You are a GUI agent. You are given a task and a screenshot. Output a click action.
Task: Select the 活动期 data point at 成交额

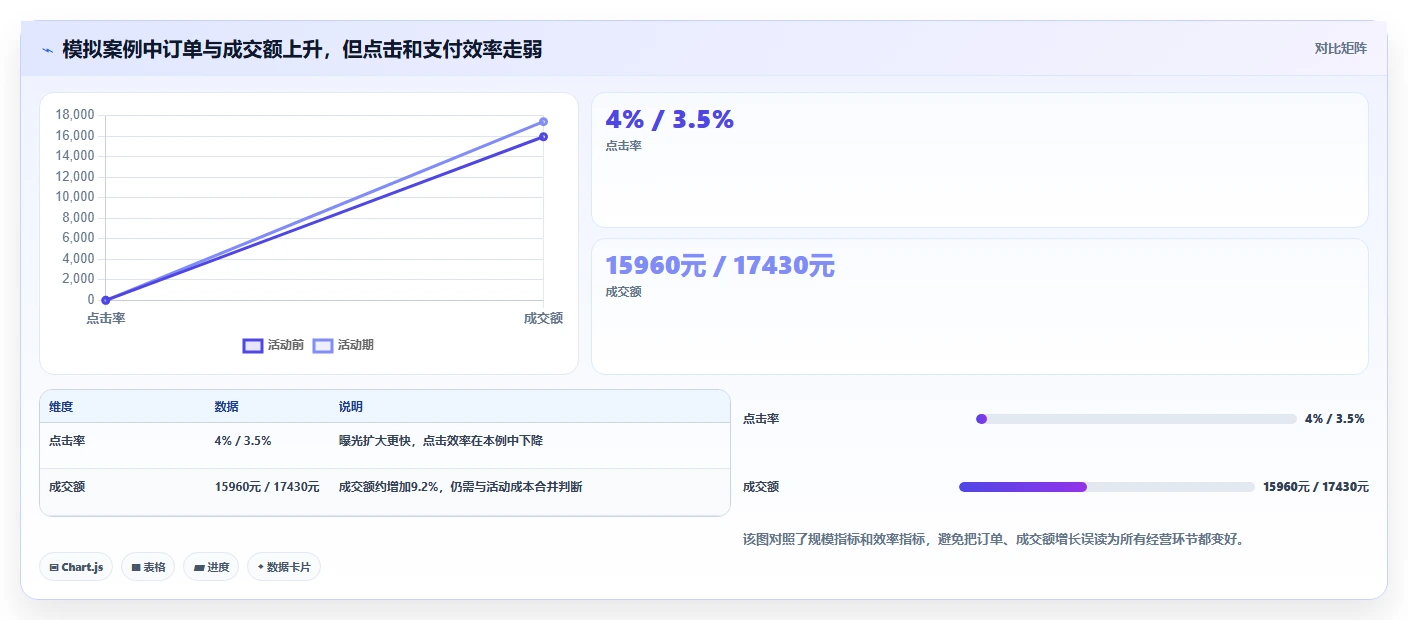tap(543, 122)
